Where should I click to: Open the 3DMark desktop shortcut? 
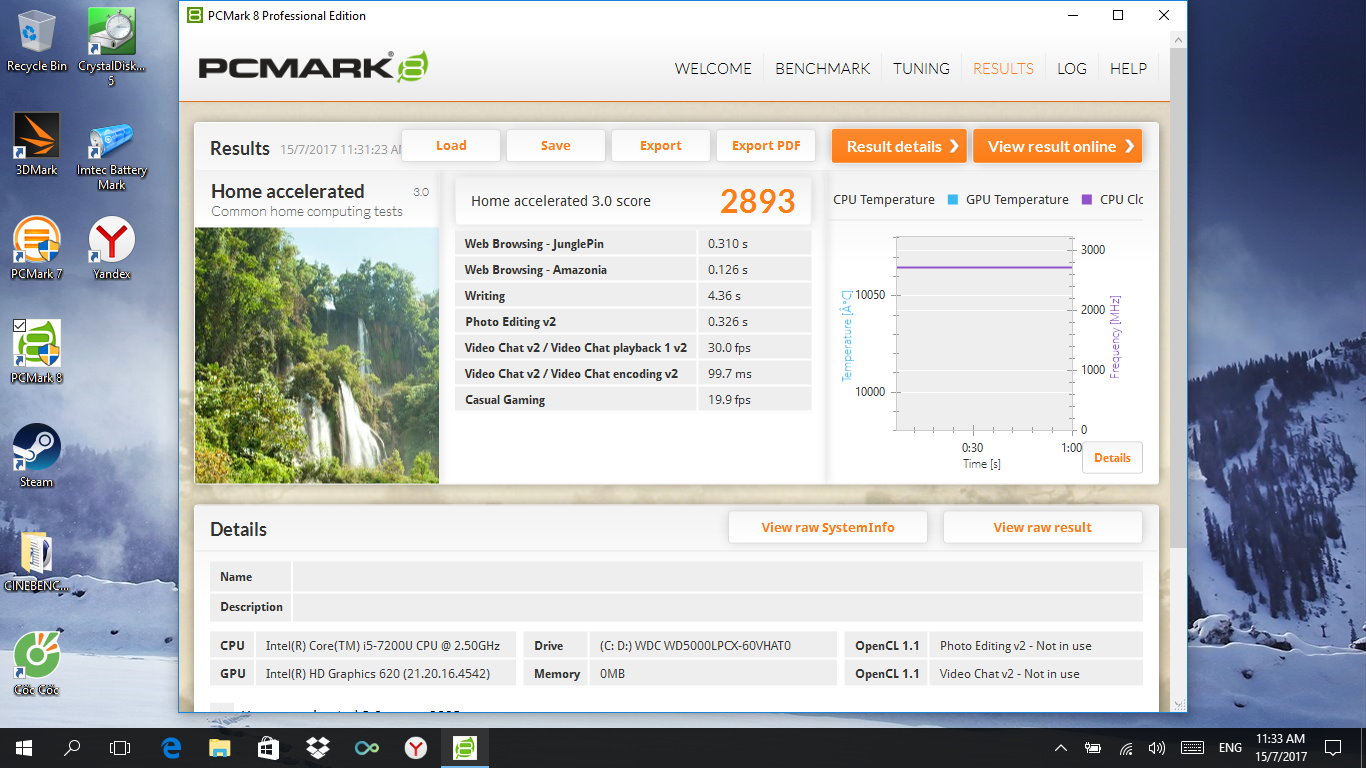coord(37,144)
